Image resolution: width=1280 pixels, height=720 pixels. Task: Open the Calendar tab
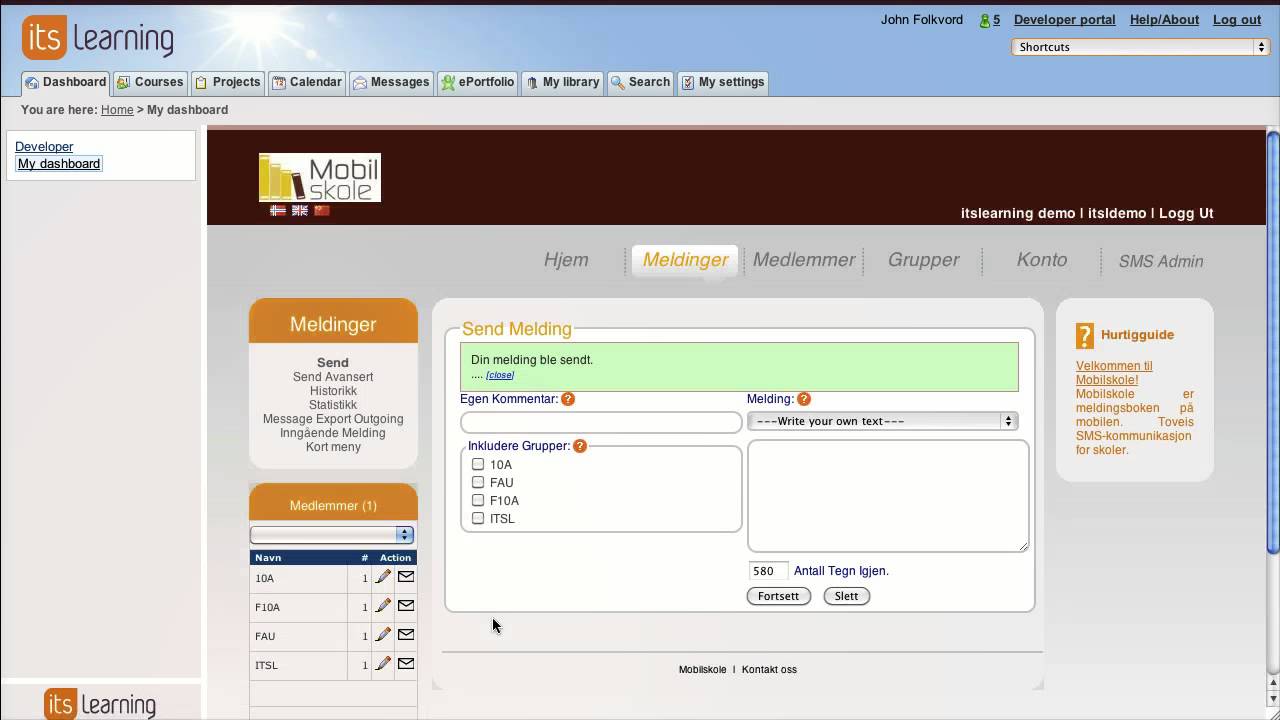tap(307, 82)
